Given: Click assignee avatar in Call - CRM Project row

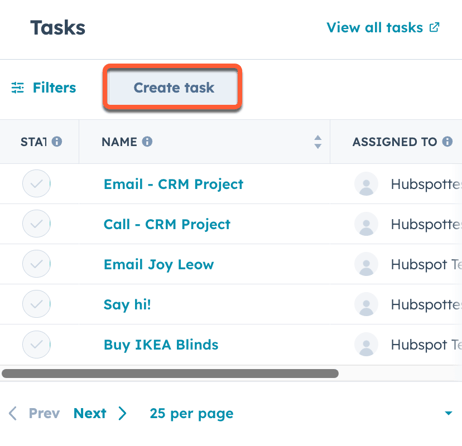Looking at the screenshot, I should pos(366,224).
